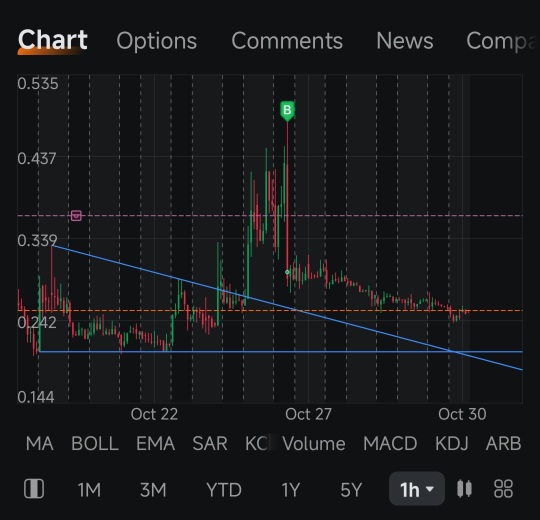Viewport: 540px width, 520px height.
Task: Enable the BOLL indicator
Action: pos(95,443)
